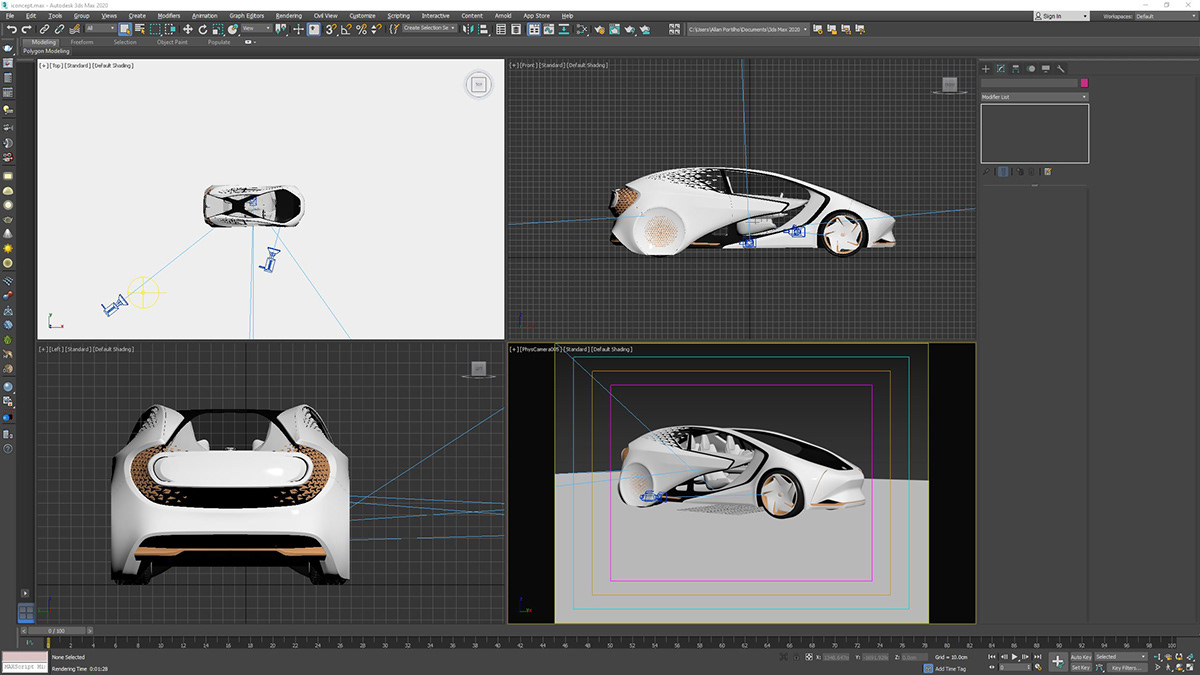Image resolution: width=1200 pixels, height=675 pixels.
Task: Select the Select and Move tool
Action: [x=188, y=30]
